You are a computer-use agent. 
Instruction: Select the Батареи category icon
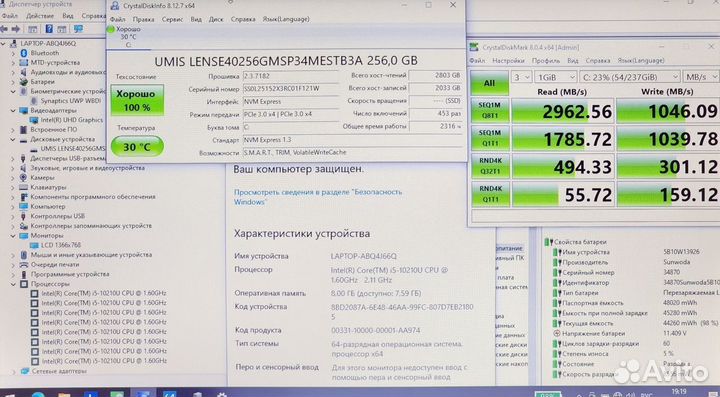pos(24,82)
